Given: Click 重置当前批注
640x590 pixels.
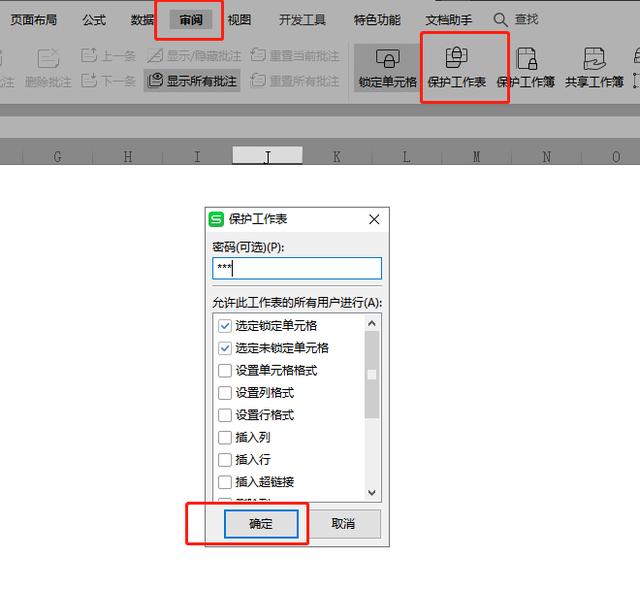Looking at the screenshot, I should click(295, 55).
